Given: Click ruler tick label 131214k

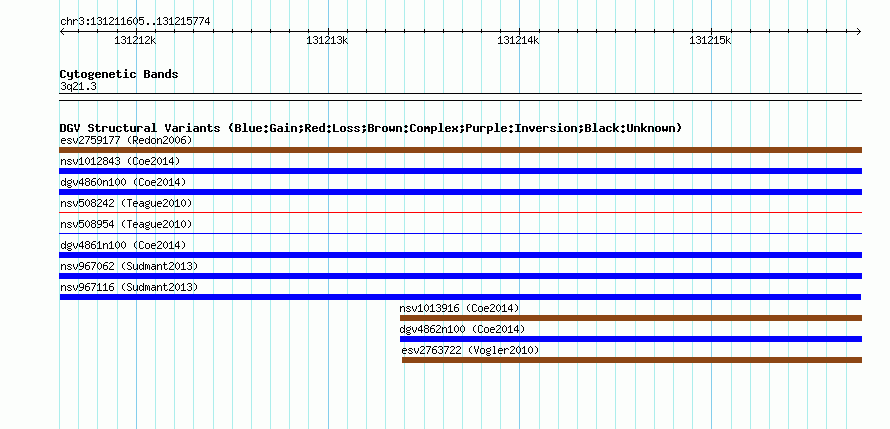Looking at the screenshot, I should pos(518,40).
